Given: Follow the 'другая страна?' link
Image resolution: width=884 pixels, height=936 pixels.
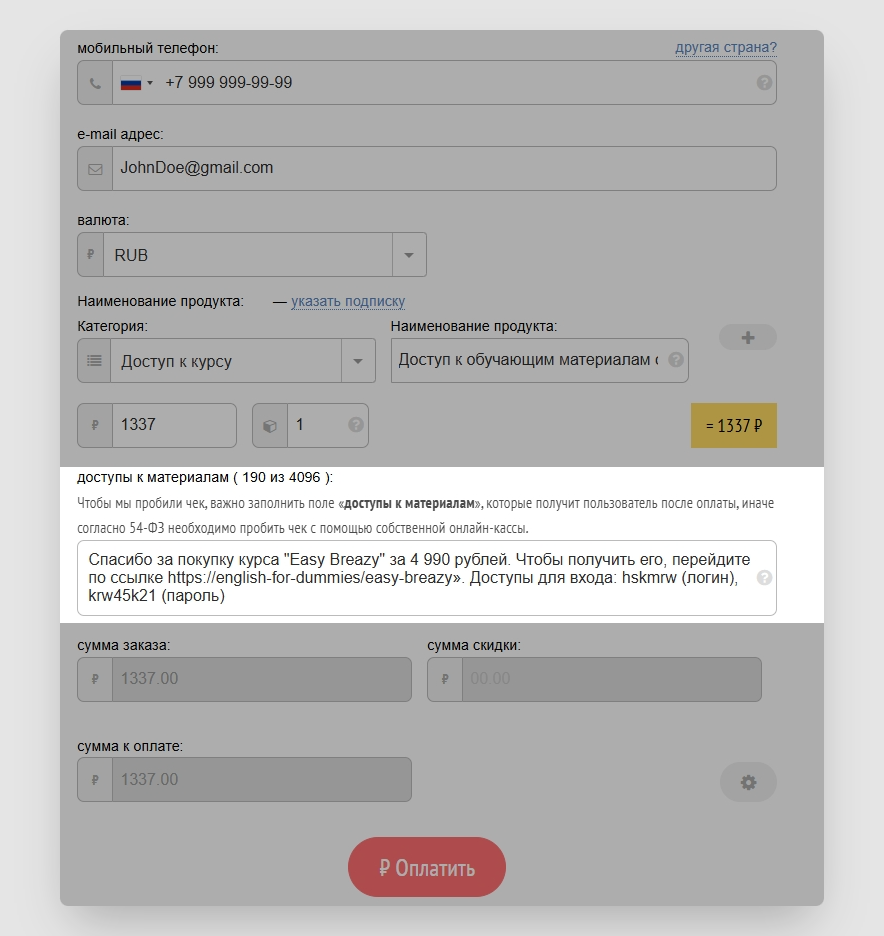Looking at the screenshot, I should click(725, 47).
